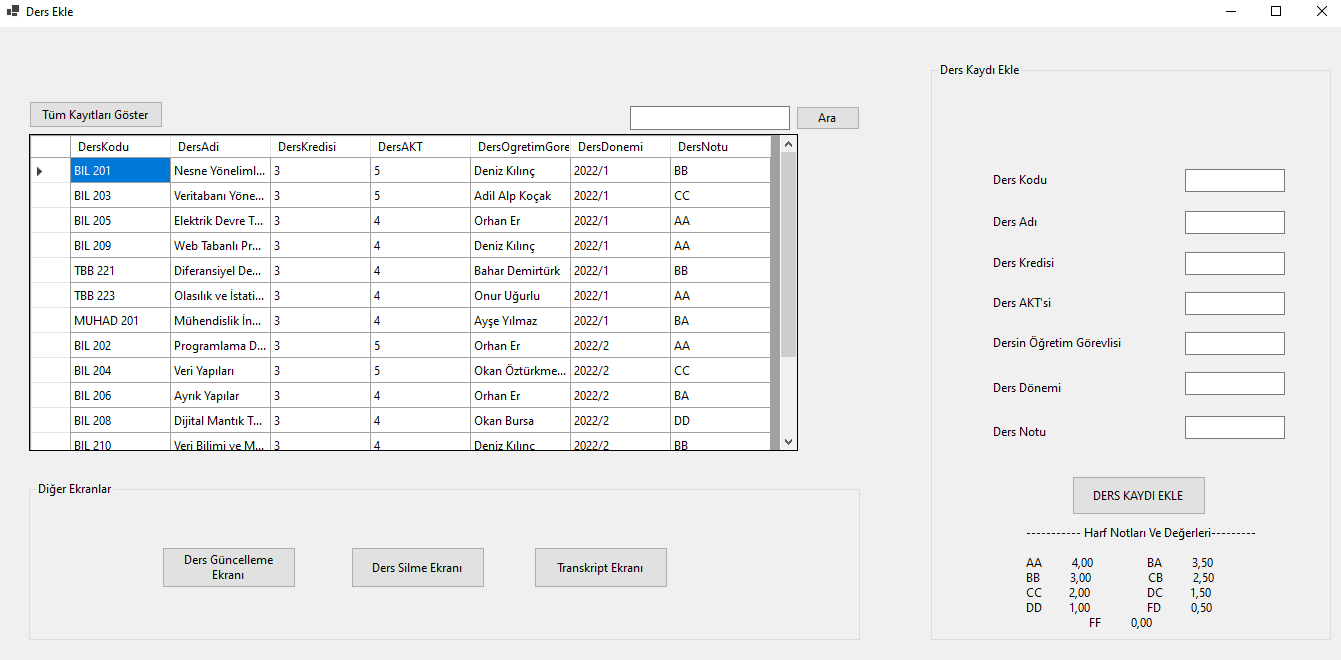Click the Ders Ekle window icon
Screen dimensions: 1341x660
tap(13, 11)
